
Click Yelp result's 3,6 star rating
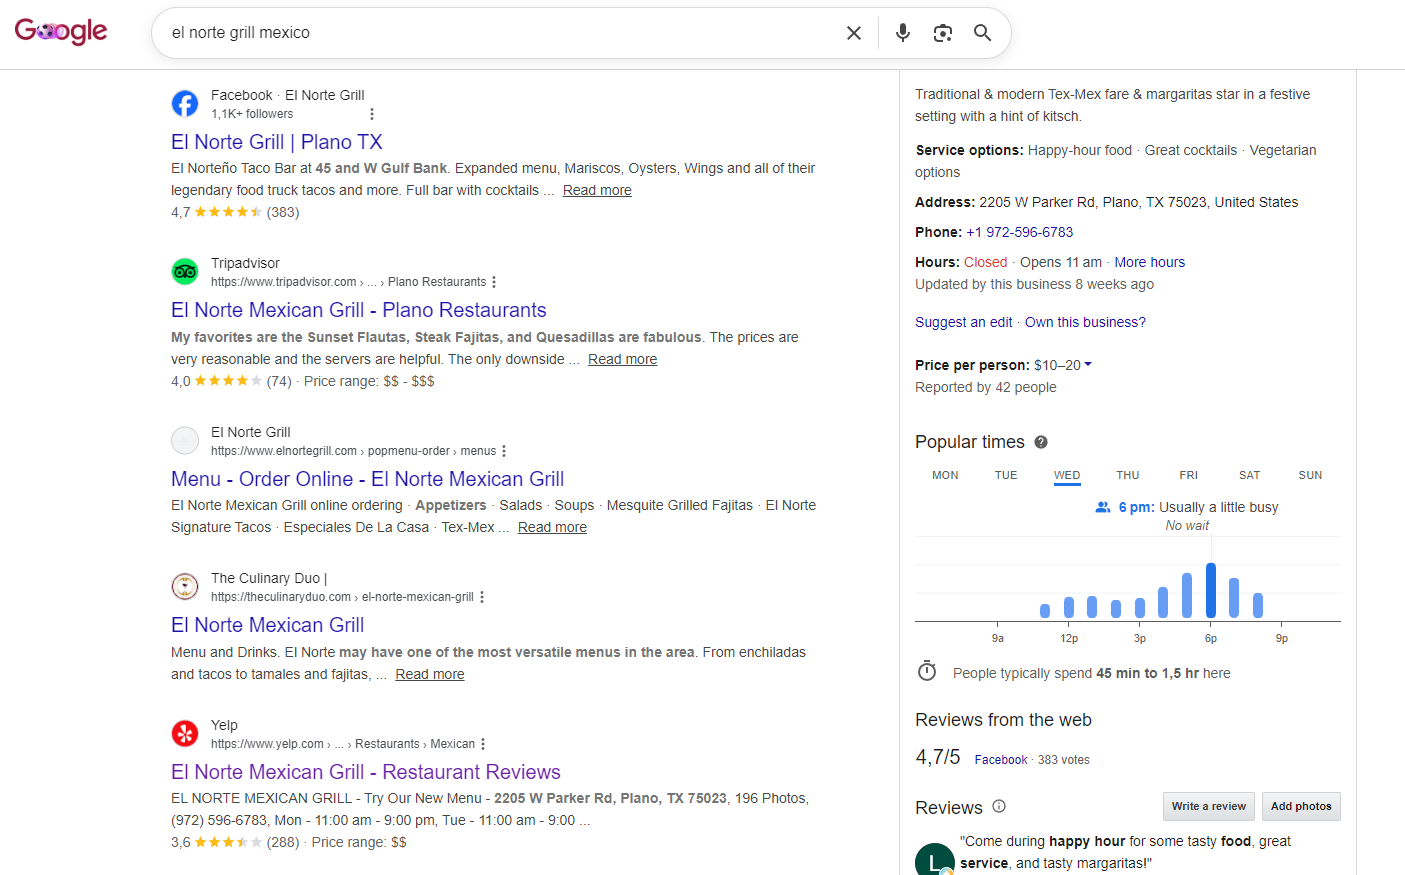pyautogui.click(x=228, y=842)
